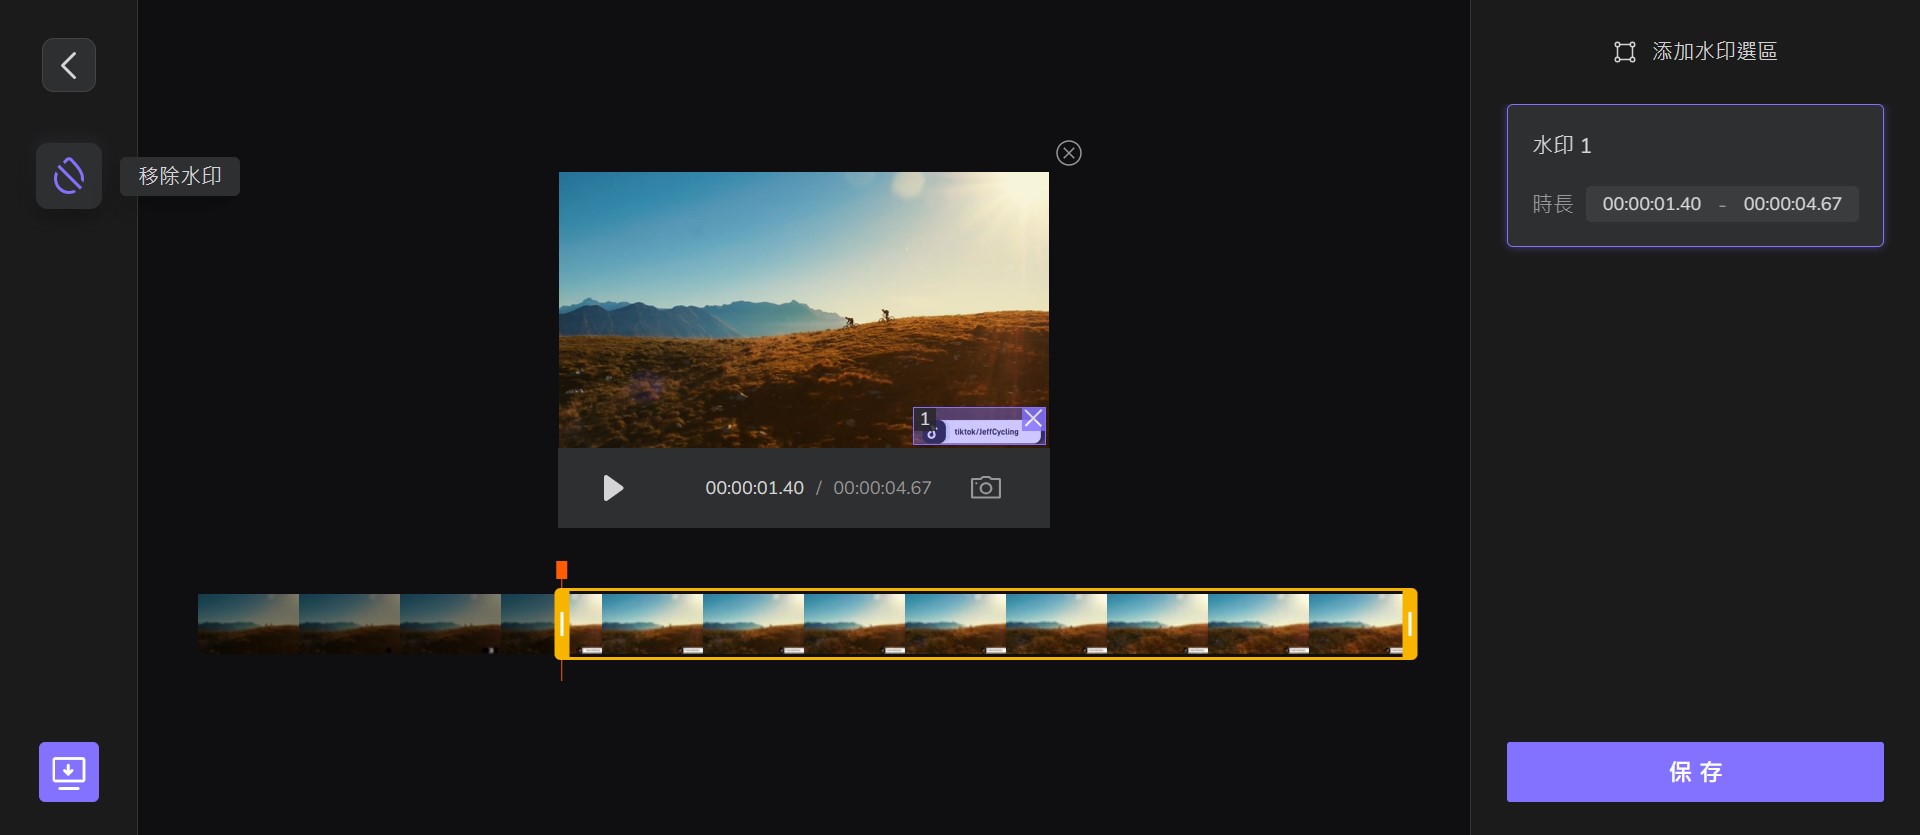Click the add-region frame icon
The height and width of the screenshot is (835, 1920).
(x=1625, y=52)
